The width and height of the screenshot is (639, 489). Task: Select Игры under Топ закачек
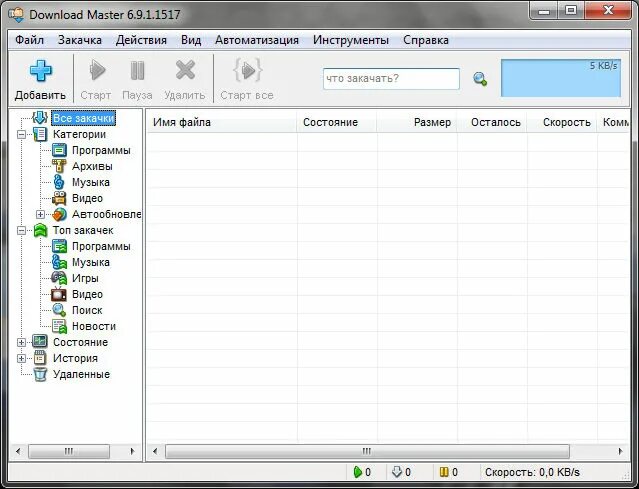click(85, 278)
